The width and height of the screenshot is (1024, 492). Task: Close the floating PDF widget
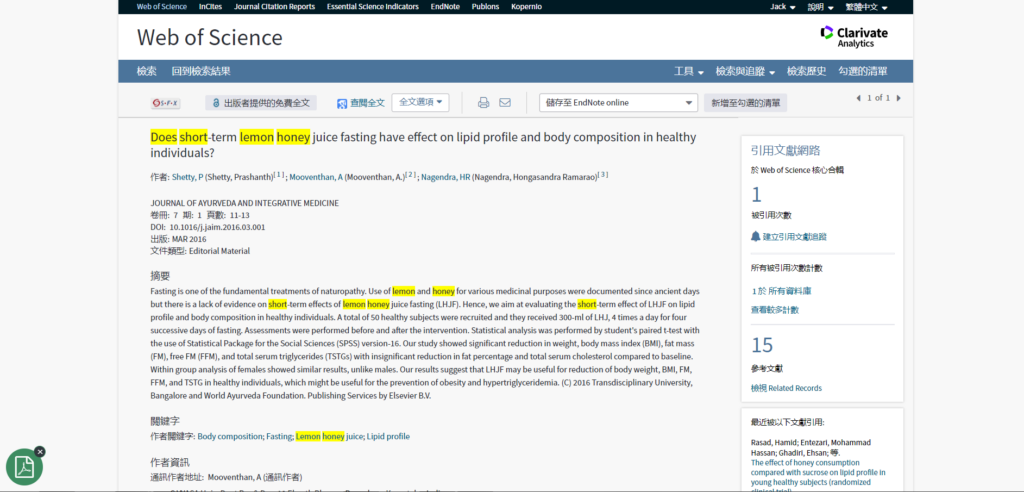point(40,451)
